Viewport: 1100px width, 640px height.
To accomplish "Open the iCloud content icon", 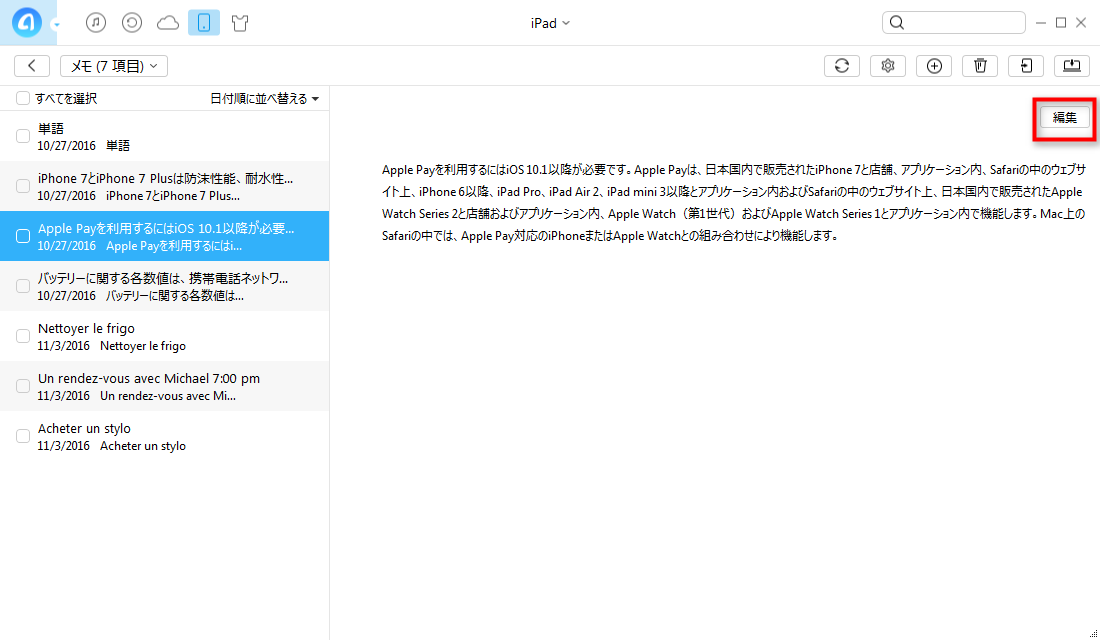I will pos(168,23).
